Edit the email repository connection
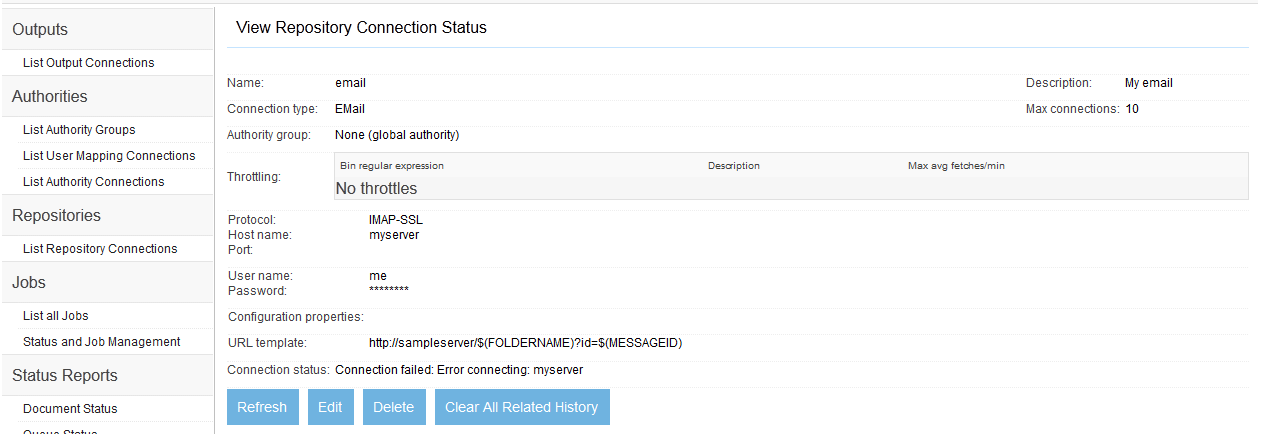1261x434 pixels. point(330,407)
